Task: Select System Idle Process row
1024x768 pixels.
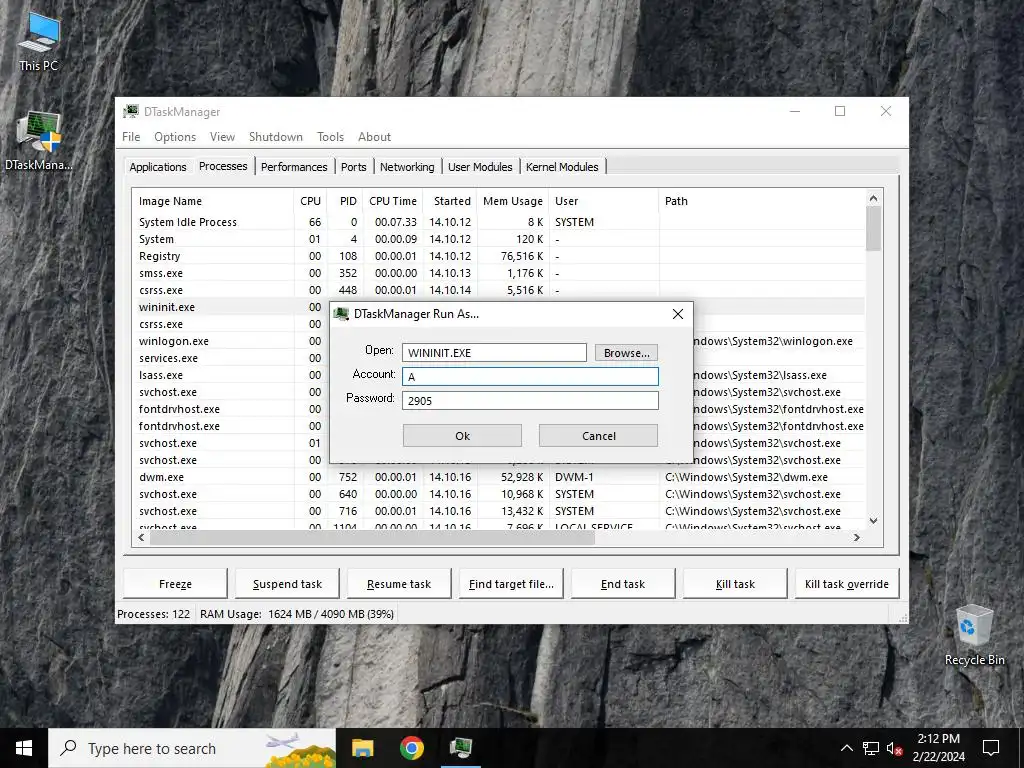Action: [499, 222]
